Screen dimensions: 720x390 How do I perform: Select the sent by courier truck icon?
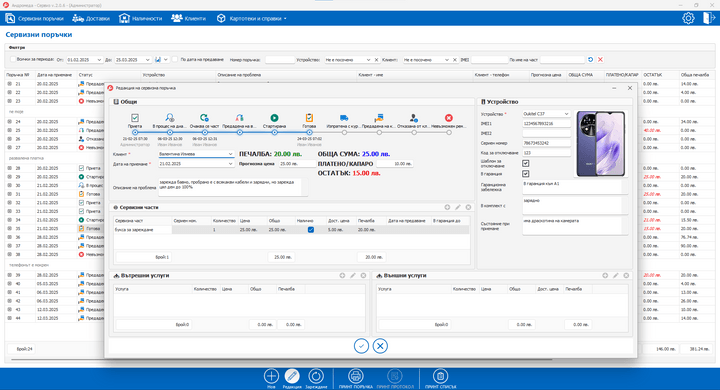[x=344, y=118]
